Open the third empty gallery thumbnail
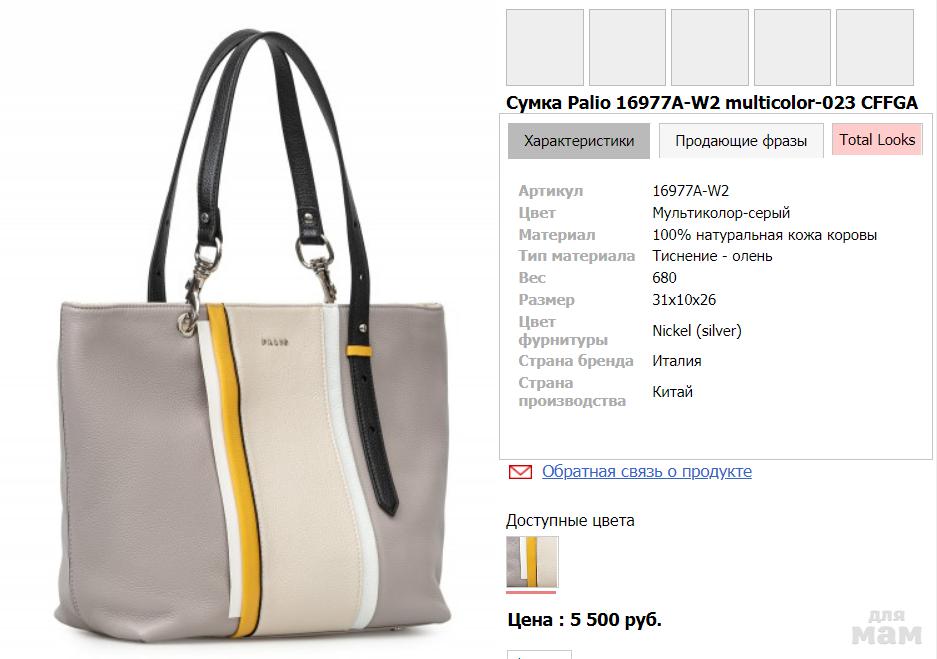 point(709,47)
